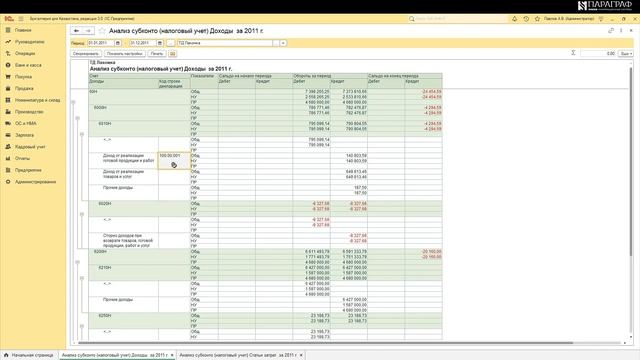Open the Предприятие building icon
Viewport: 640px width, 360px height.
(x=8, y=170)
